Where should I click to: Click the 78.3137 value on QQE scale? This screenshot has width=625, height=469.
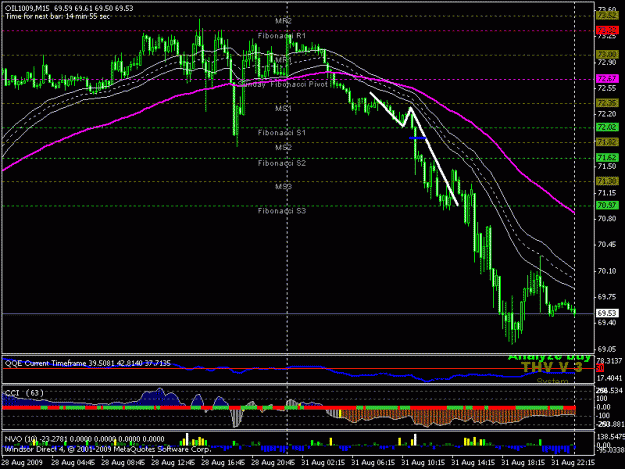coord(610,361)
